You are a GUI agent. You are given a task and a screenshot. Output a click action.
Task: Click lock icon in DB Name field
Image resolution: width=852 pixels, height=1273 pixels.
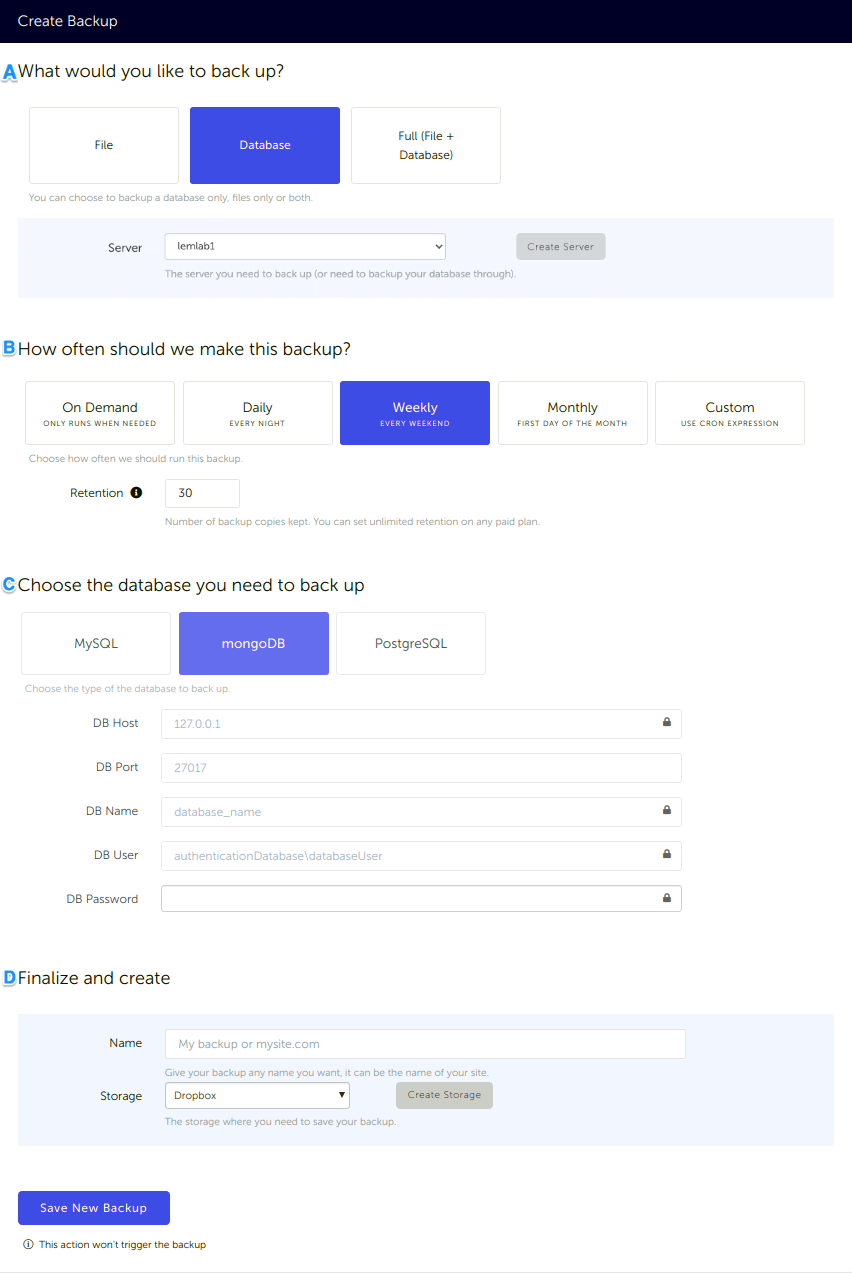(667, 810)
